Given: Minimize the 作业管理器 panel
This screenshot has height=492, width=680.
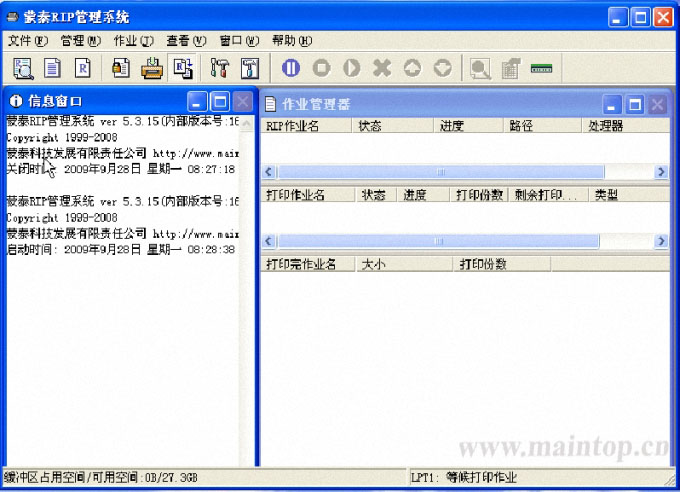Looking at the screenshot, I should (x=611, y=104).
